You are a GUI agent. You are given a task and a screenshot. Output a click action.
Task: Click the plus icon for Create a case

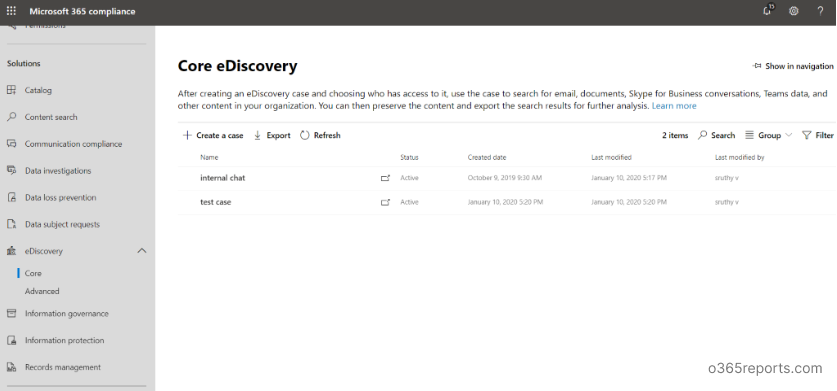point(187,135)
